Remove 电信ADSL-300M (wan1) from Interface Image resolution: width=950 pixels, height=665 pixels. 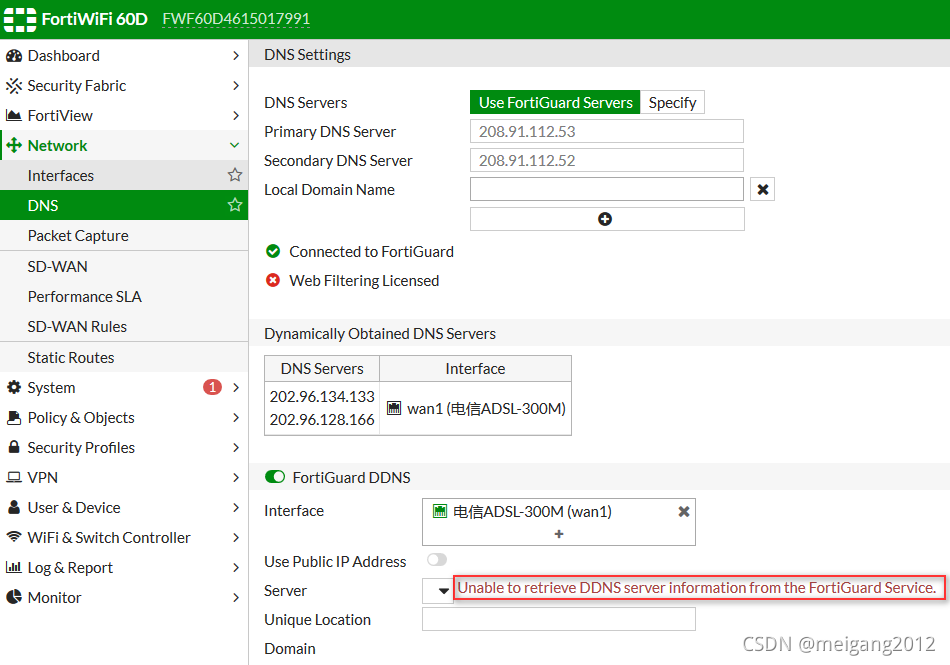point(683,512)
